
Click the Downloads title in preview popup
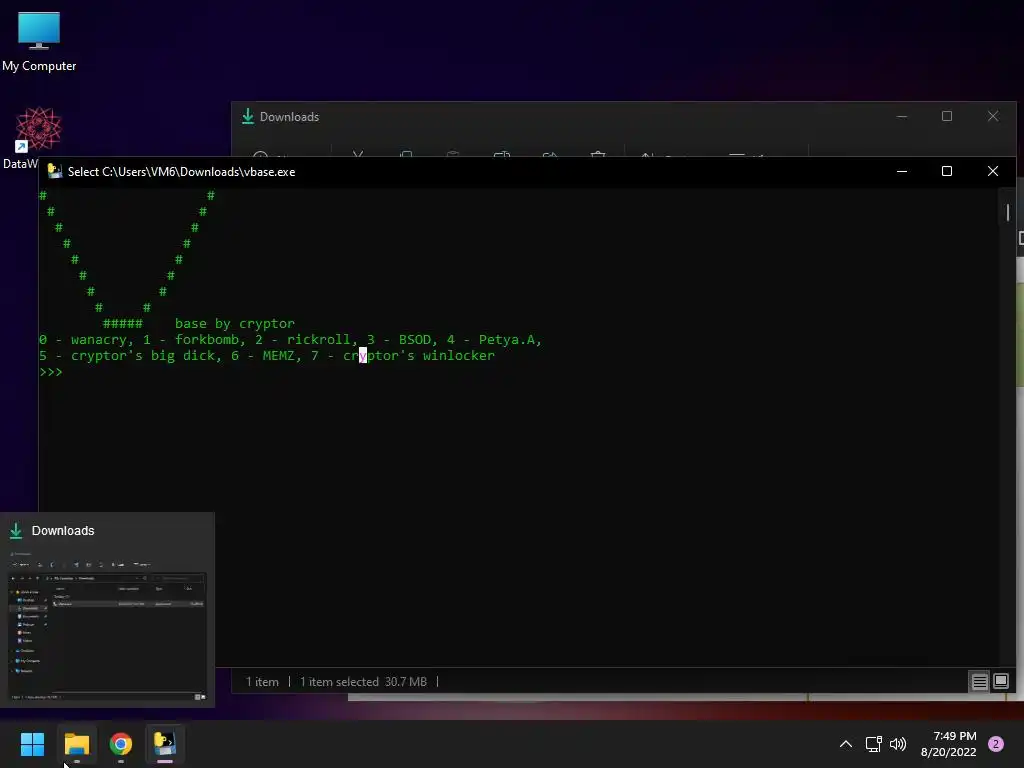tap(63, 531)
